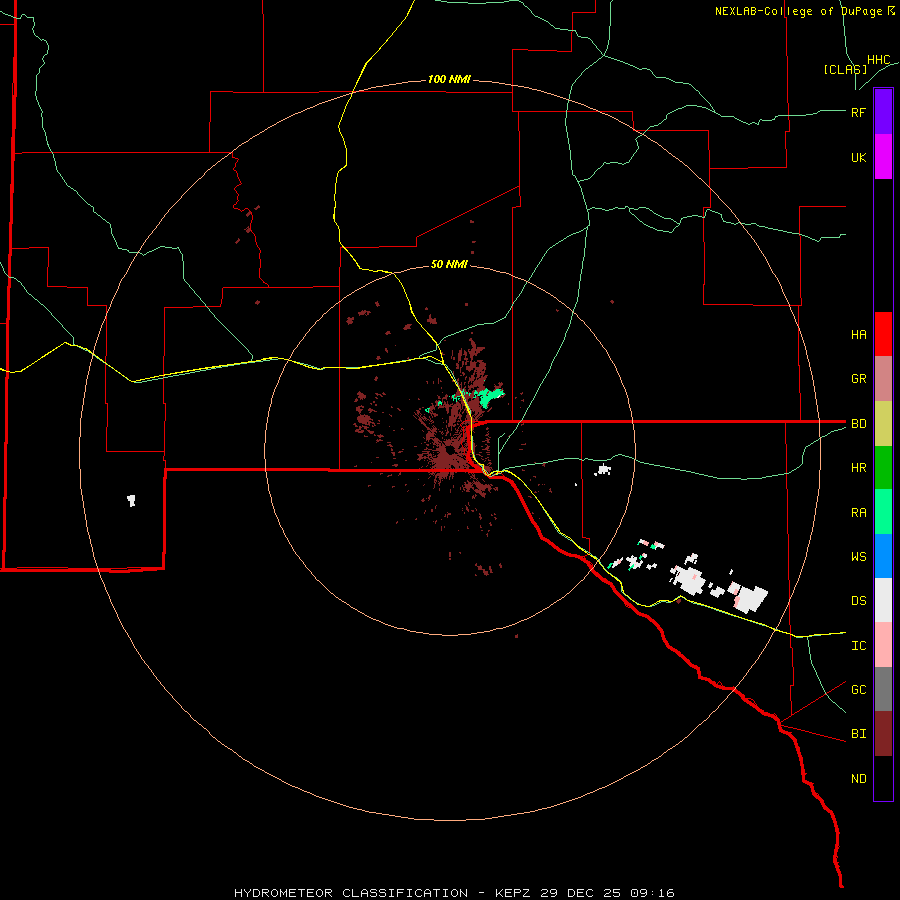Select the IC pink legend swatch
This screenshot has height=900, width=900.
[x=883, y=645]
